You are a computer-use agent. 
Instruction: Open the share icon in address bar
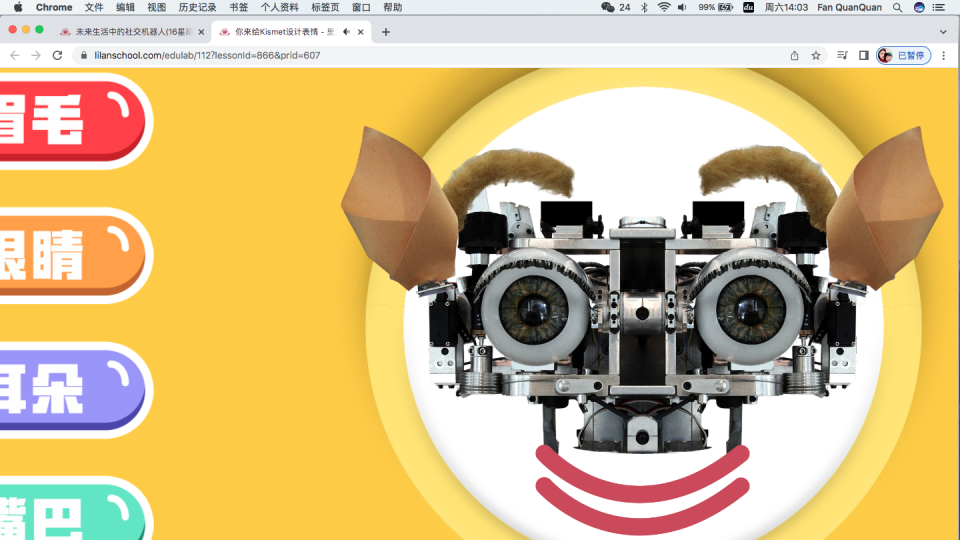tap(794, 56)
